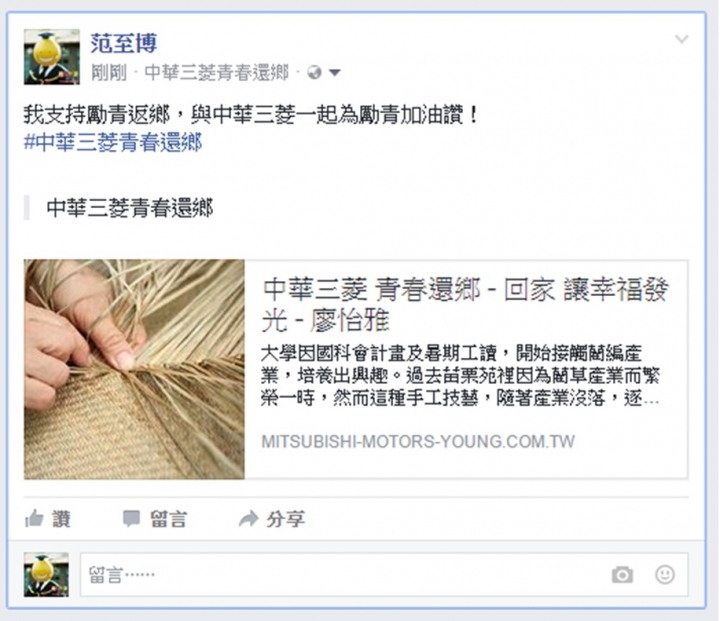The height and width of the screenshot is (621, 720).
Task: Click the MITSUBISHI-MOTORS-YOUNG.COM.TW domain link
Action: pyautogui.click(x=418, y=441)
